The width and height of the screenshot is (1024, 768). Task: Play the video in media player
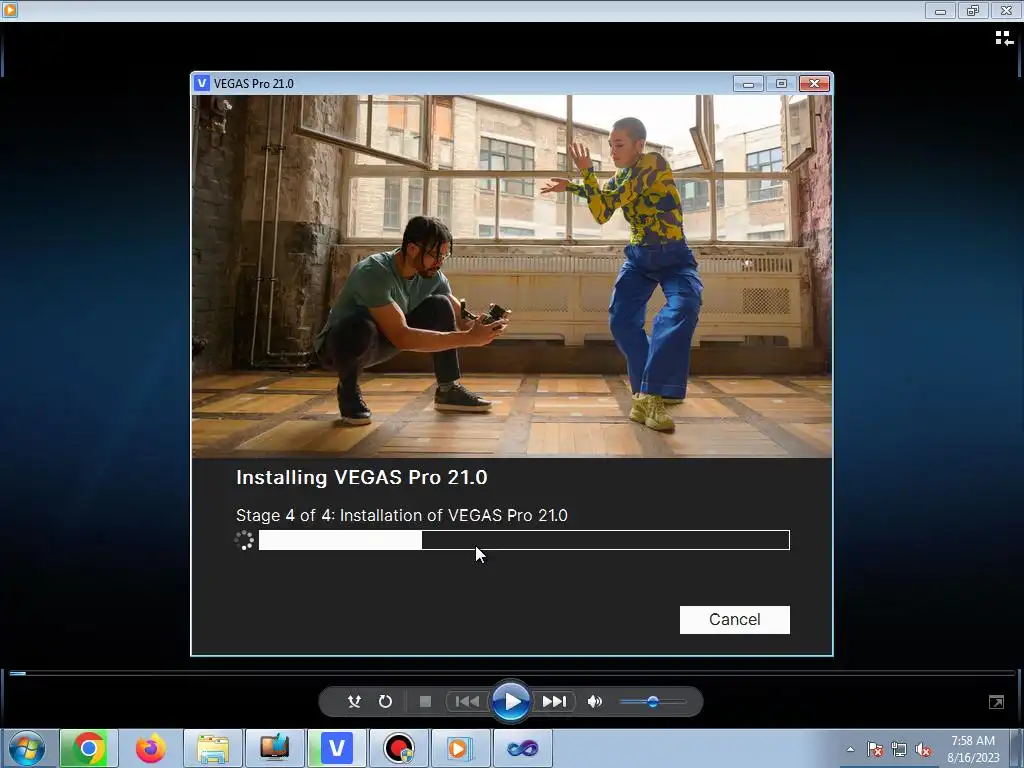[x=511, y=701]
